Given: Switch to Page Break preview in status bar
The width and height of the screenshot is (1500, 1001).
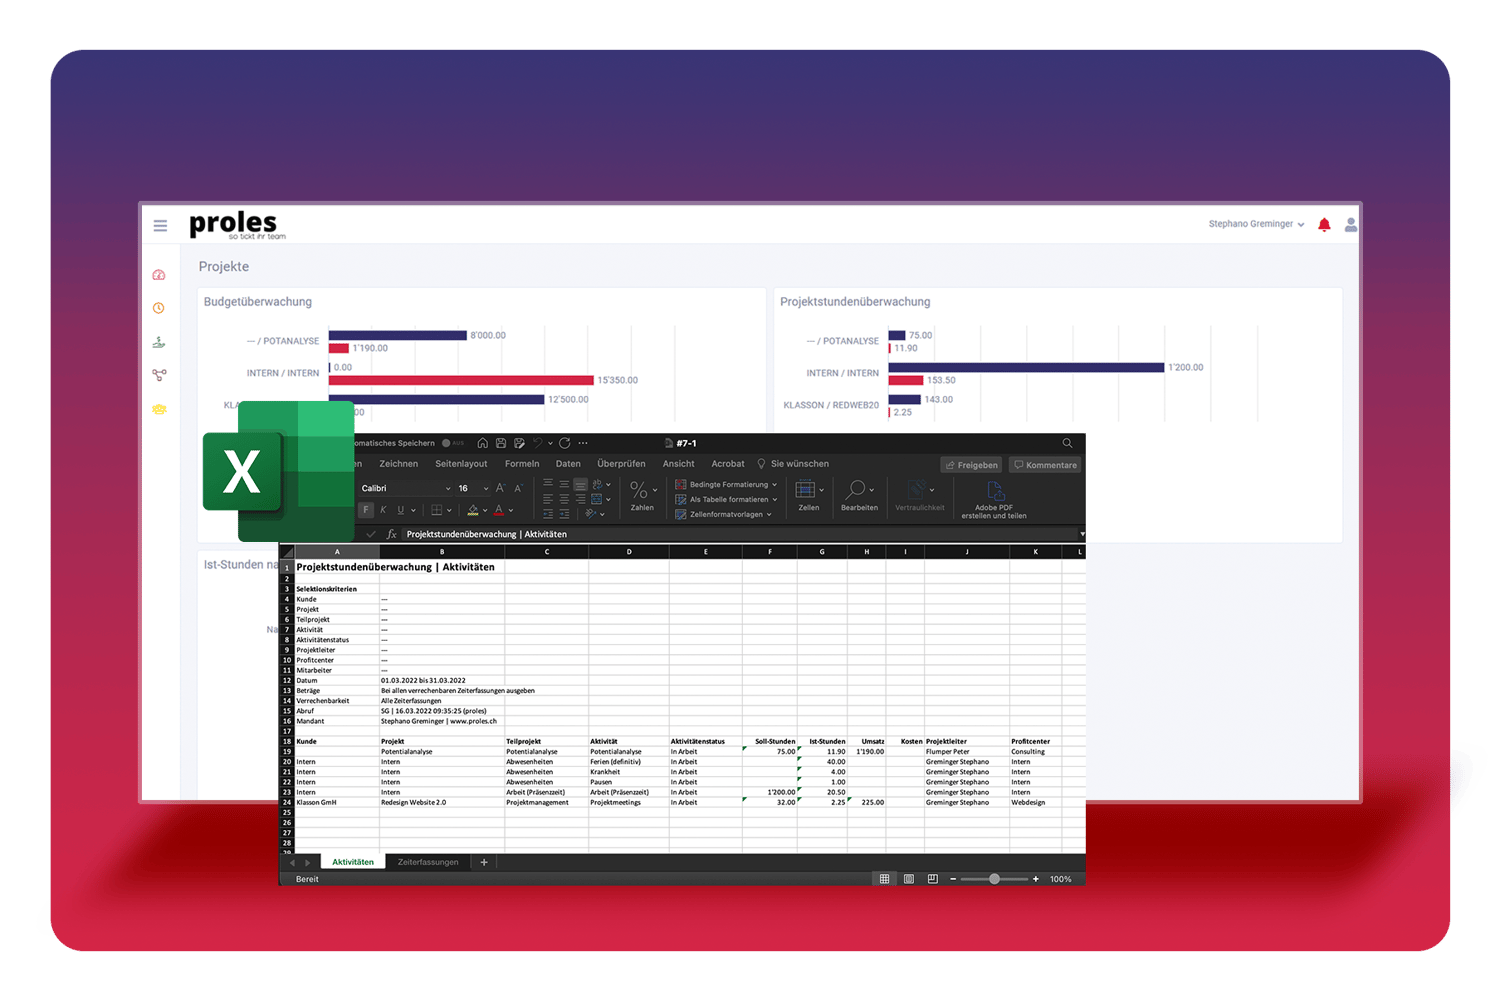Looking at the screenshot, I should (x=933, y=879).
